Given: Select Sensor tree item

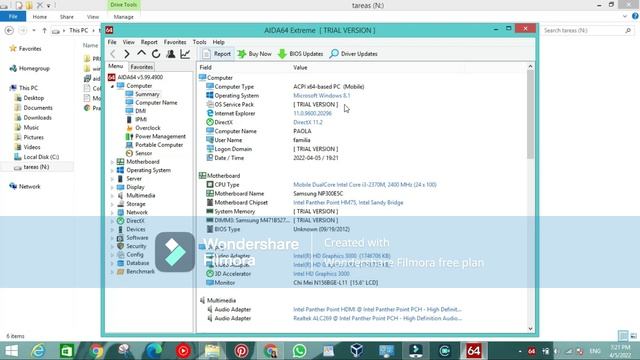Looking at the screenshot, I should pos(143,153).
